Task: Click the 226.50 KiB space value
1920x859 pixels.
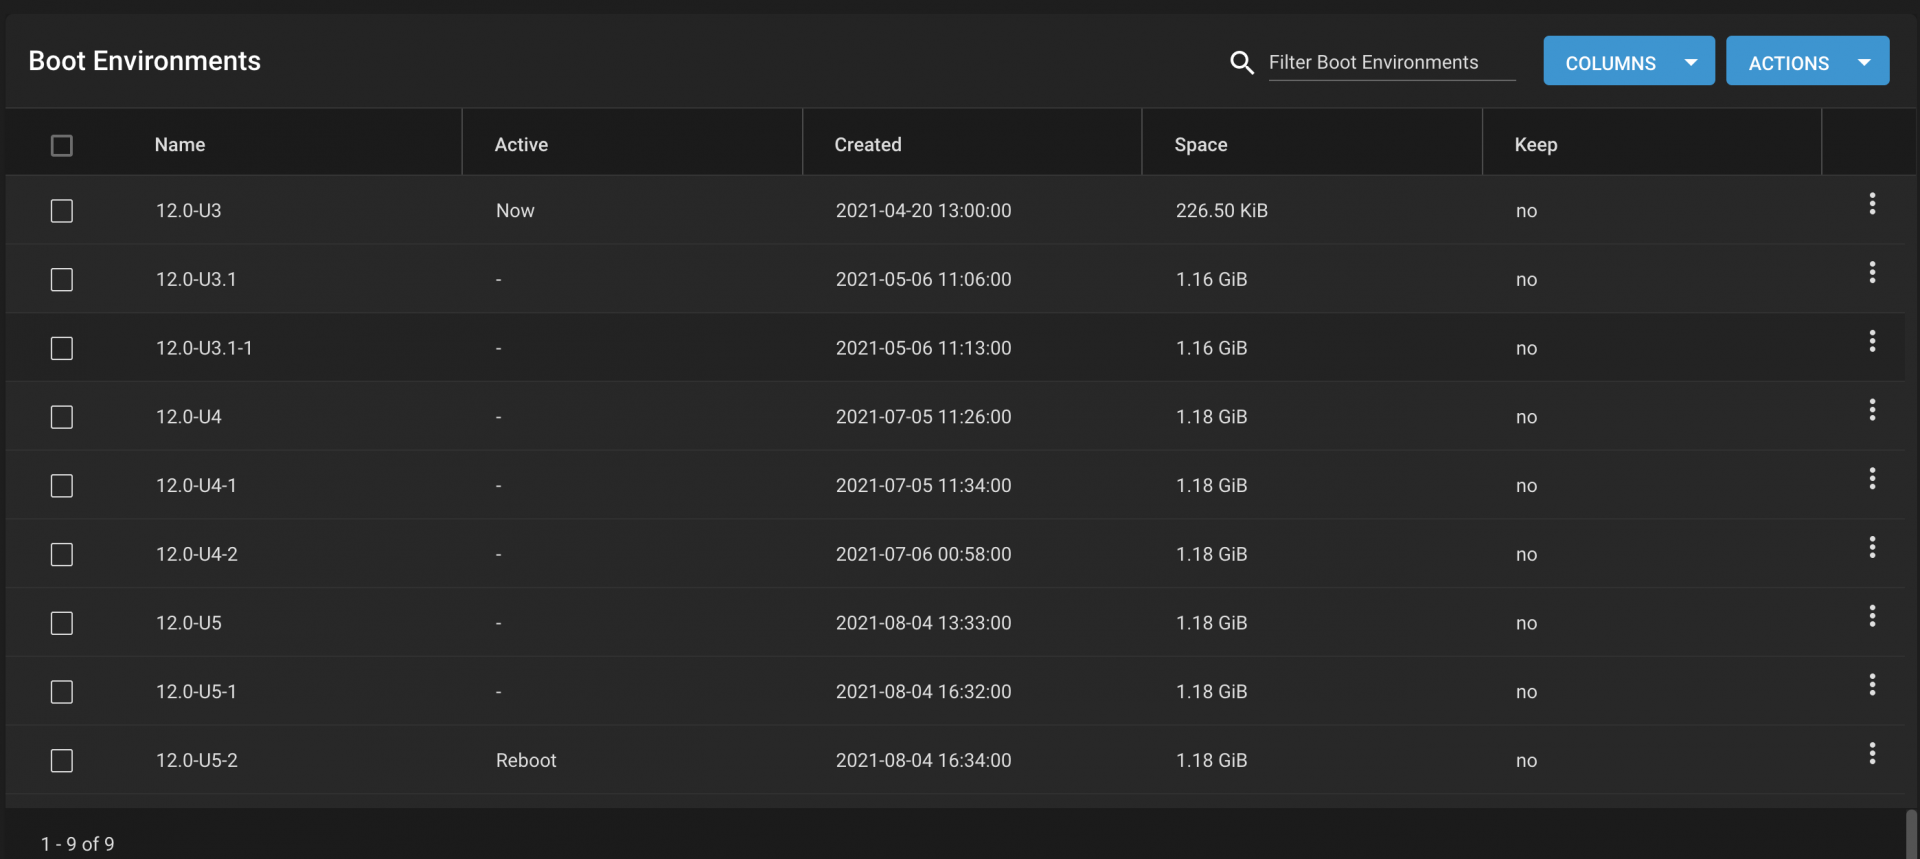Action: (x=1222, y=211)
